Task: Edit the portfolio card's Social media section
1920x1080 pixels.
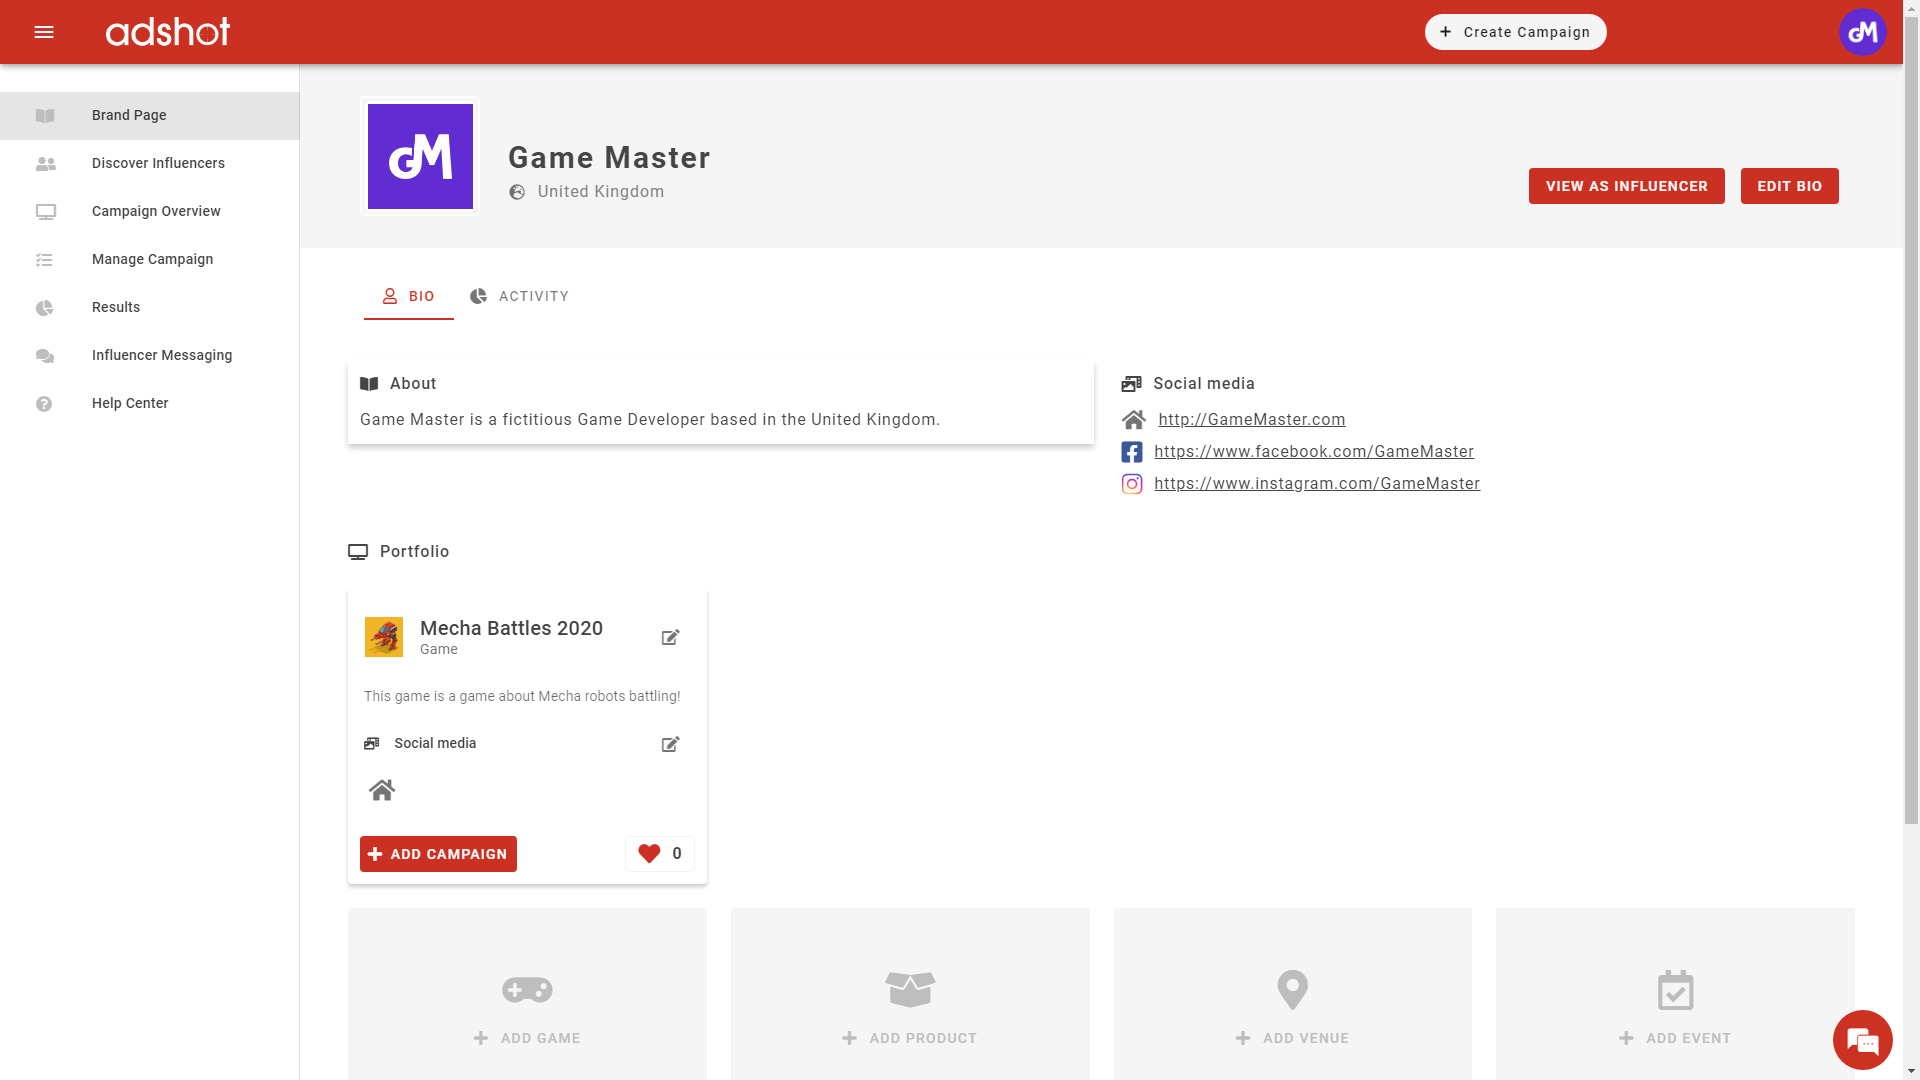Action: 671,744
